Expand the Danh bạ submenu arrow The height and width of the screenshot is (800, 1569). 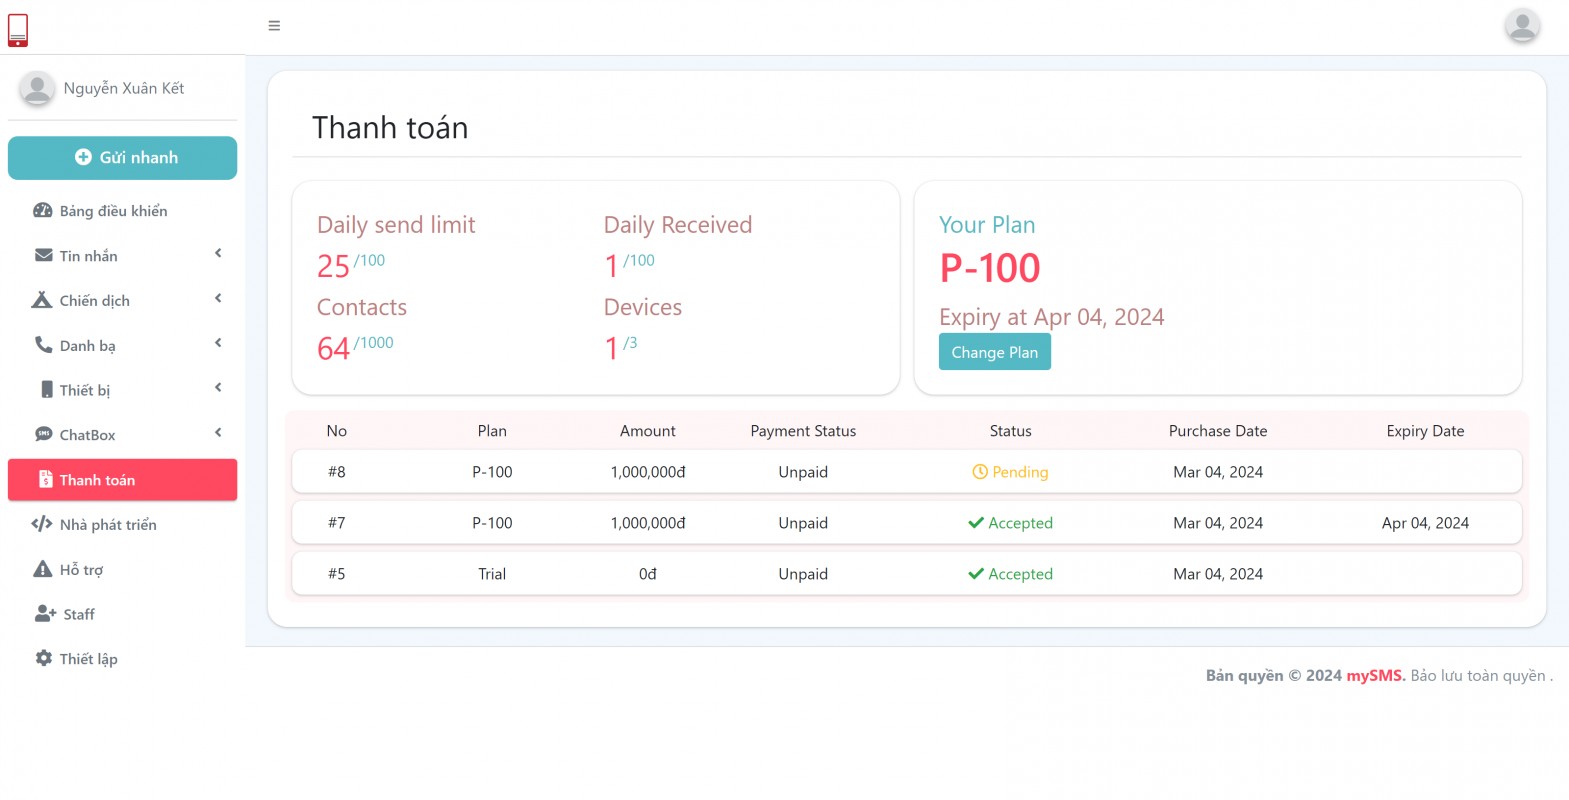click(x=218, y=344)
